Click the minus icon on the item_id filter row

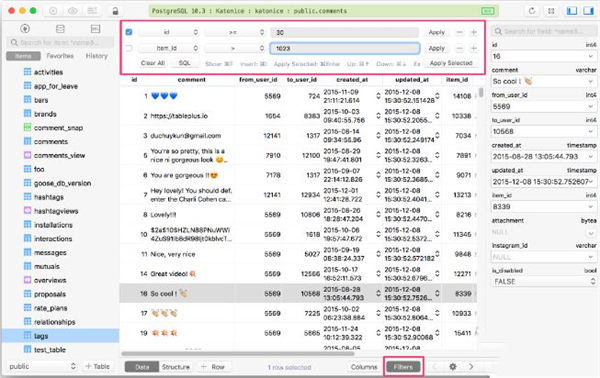tap(460, 48)
